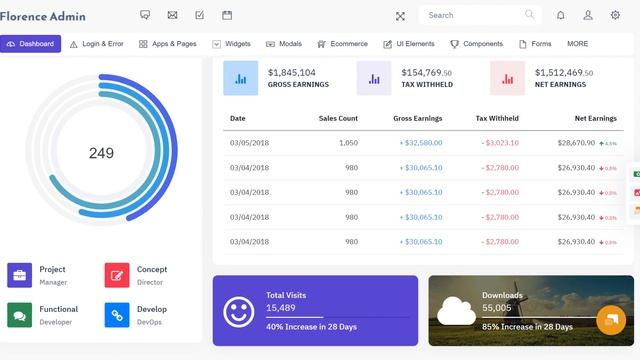This screenshot has width=640, height=360.
Task: Click the Tax Withheld column header
Action: [497, 118]
